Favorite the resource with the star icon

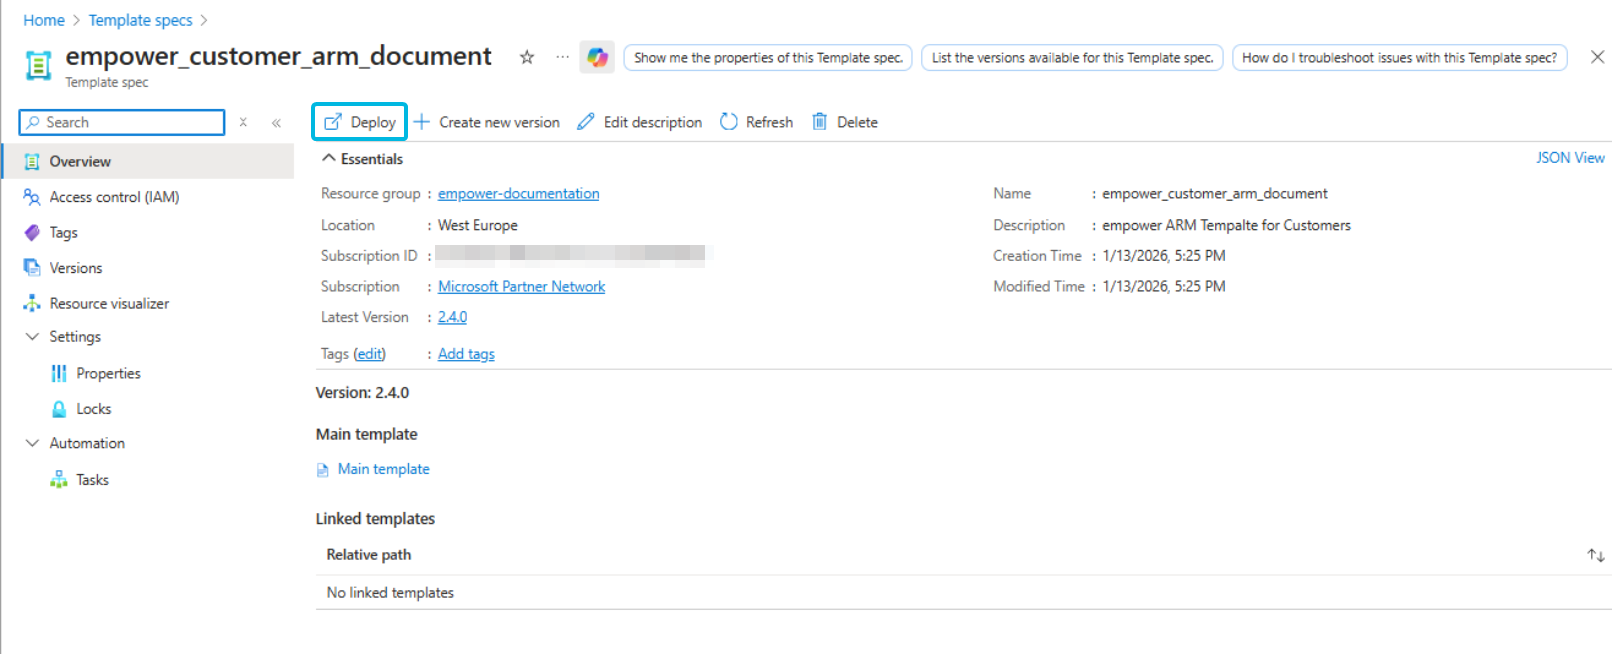click(527, 57)
